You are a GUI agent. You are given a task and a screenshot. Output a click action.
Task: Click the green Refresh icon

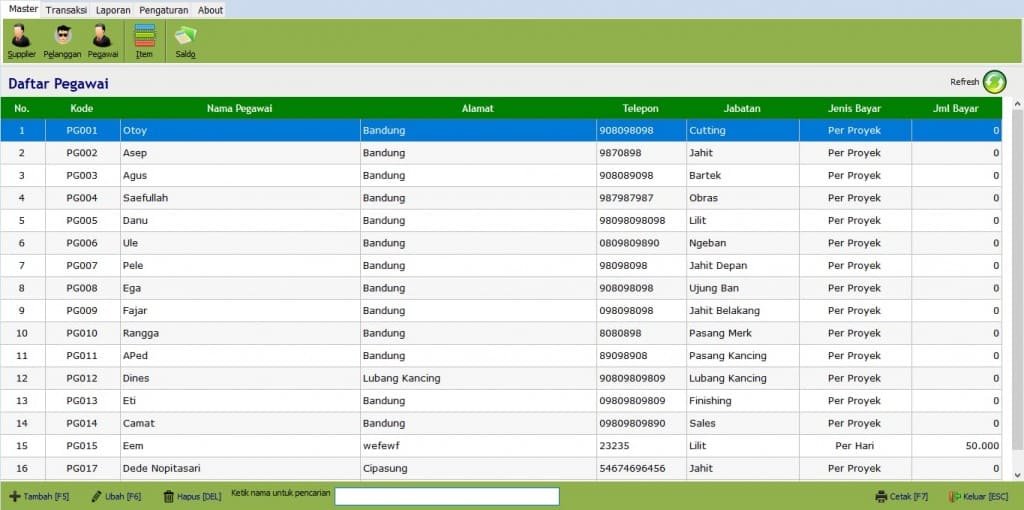point(995,82)
